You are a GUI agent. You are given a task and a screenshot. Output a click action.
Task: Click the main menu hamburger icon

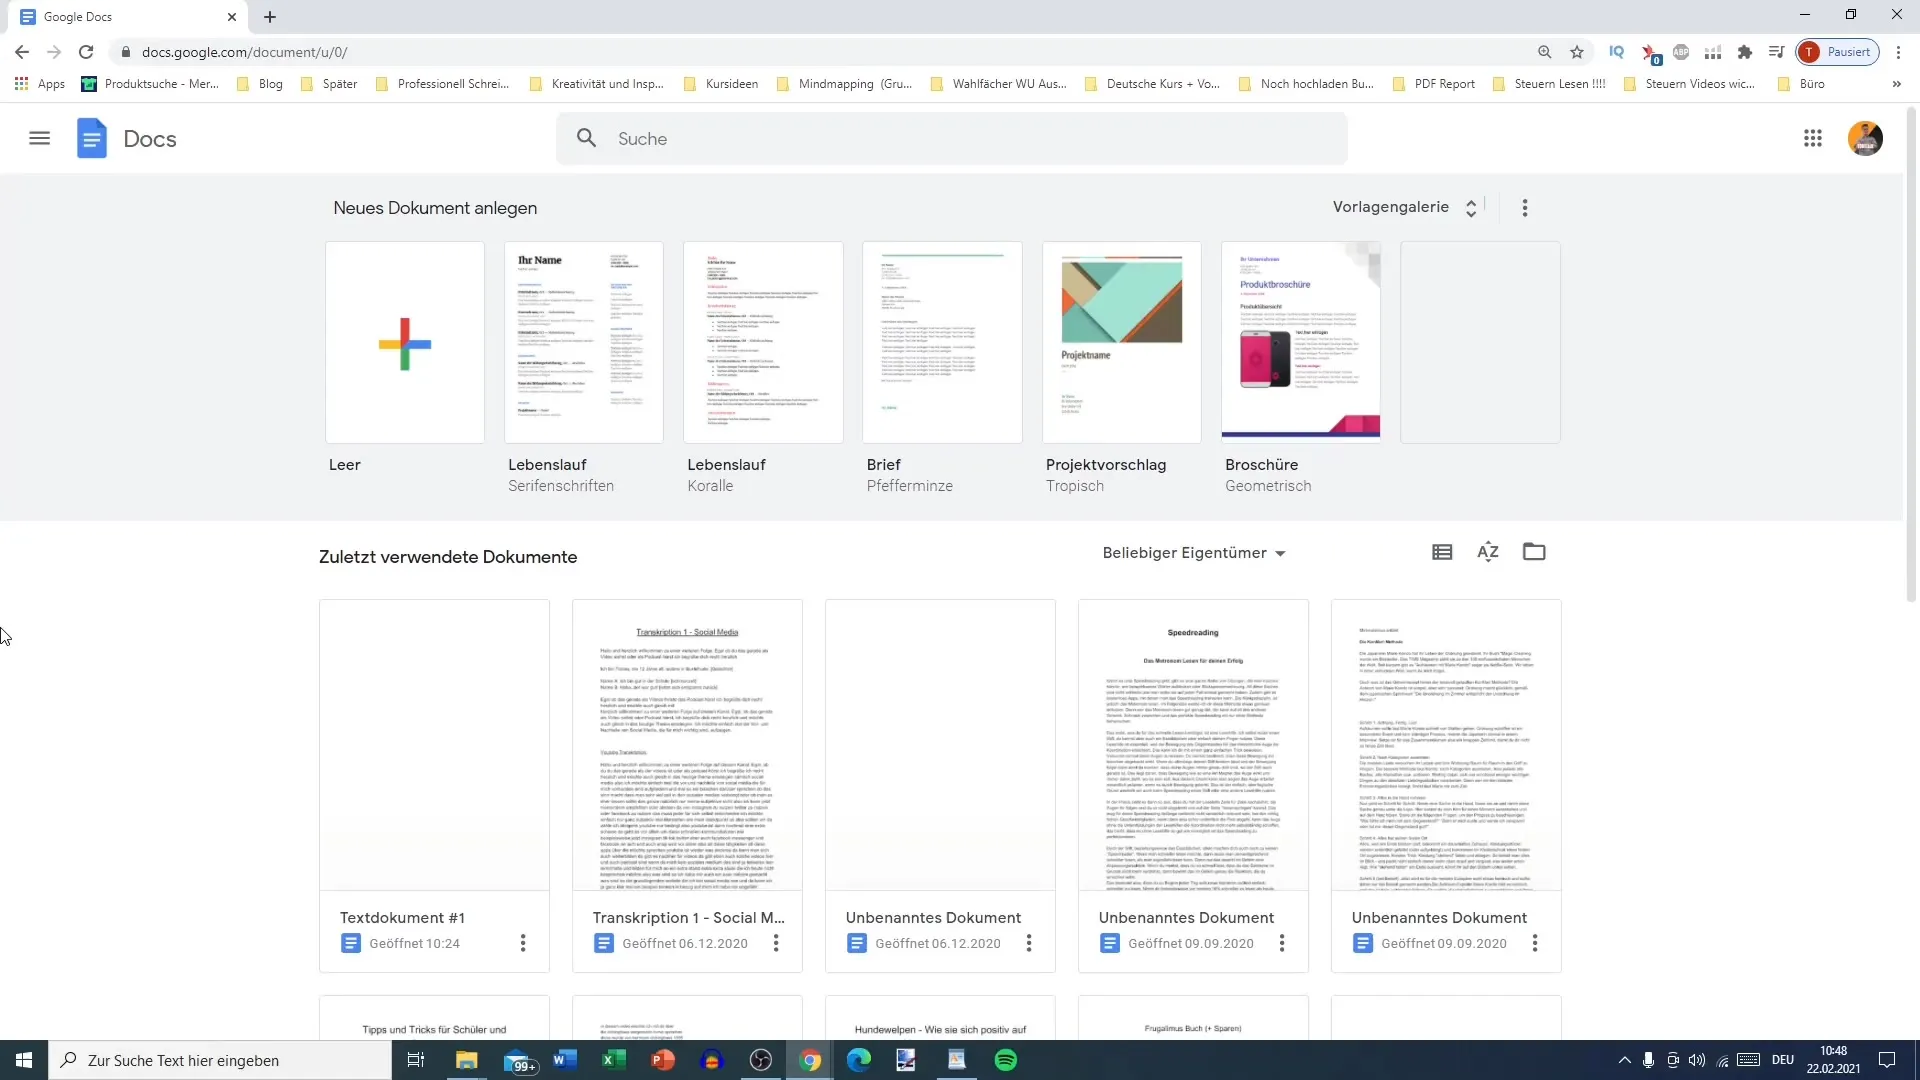pyautogui.click(x=38, y=138)
